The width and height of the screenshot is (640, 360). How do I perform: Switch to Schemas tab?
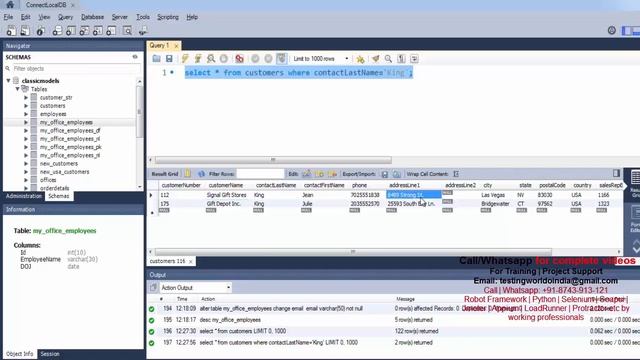(x=58, y=196)
